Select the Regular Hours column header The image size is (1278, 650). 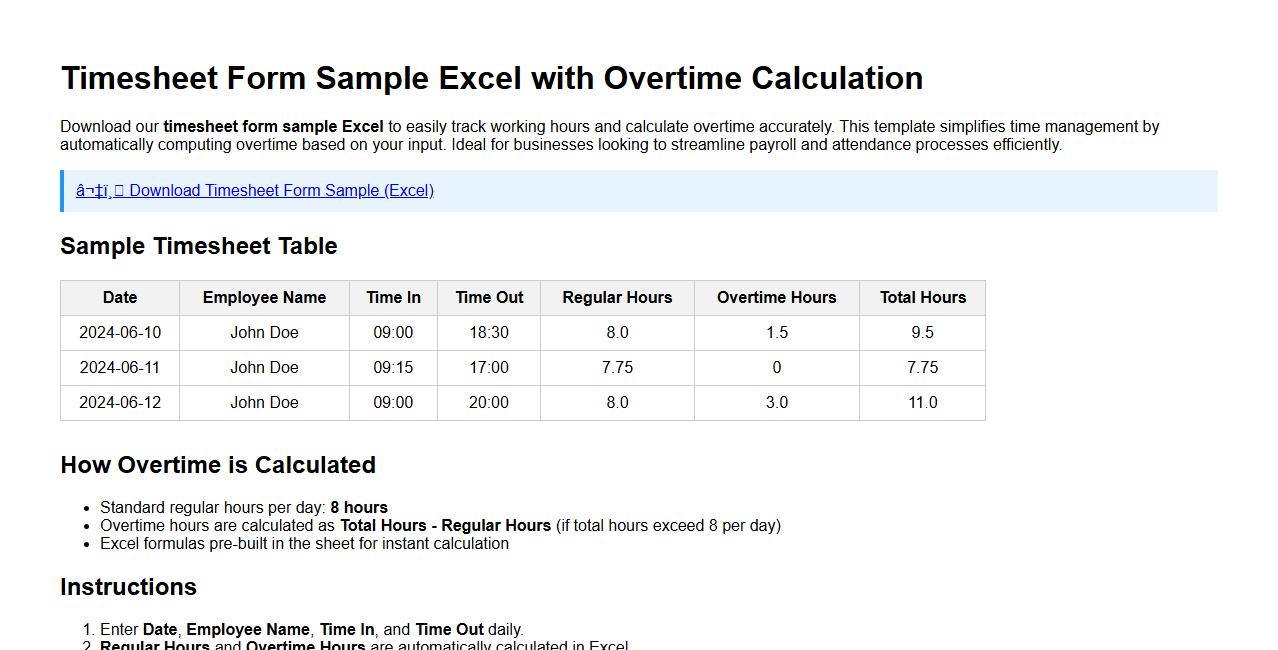(616, 297)
